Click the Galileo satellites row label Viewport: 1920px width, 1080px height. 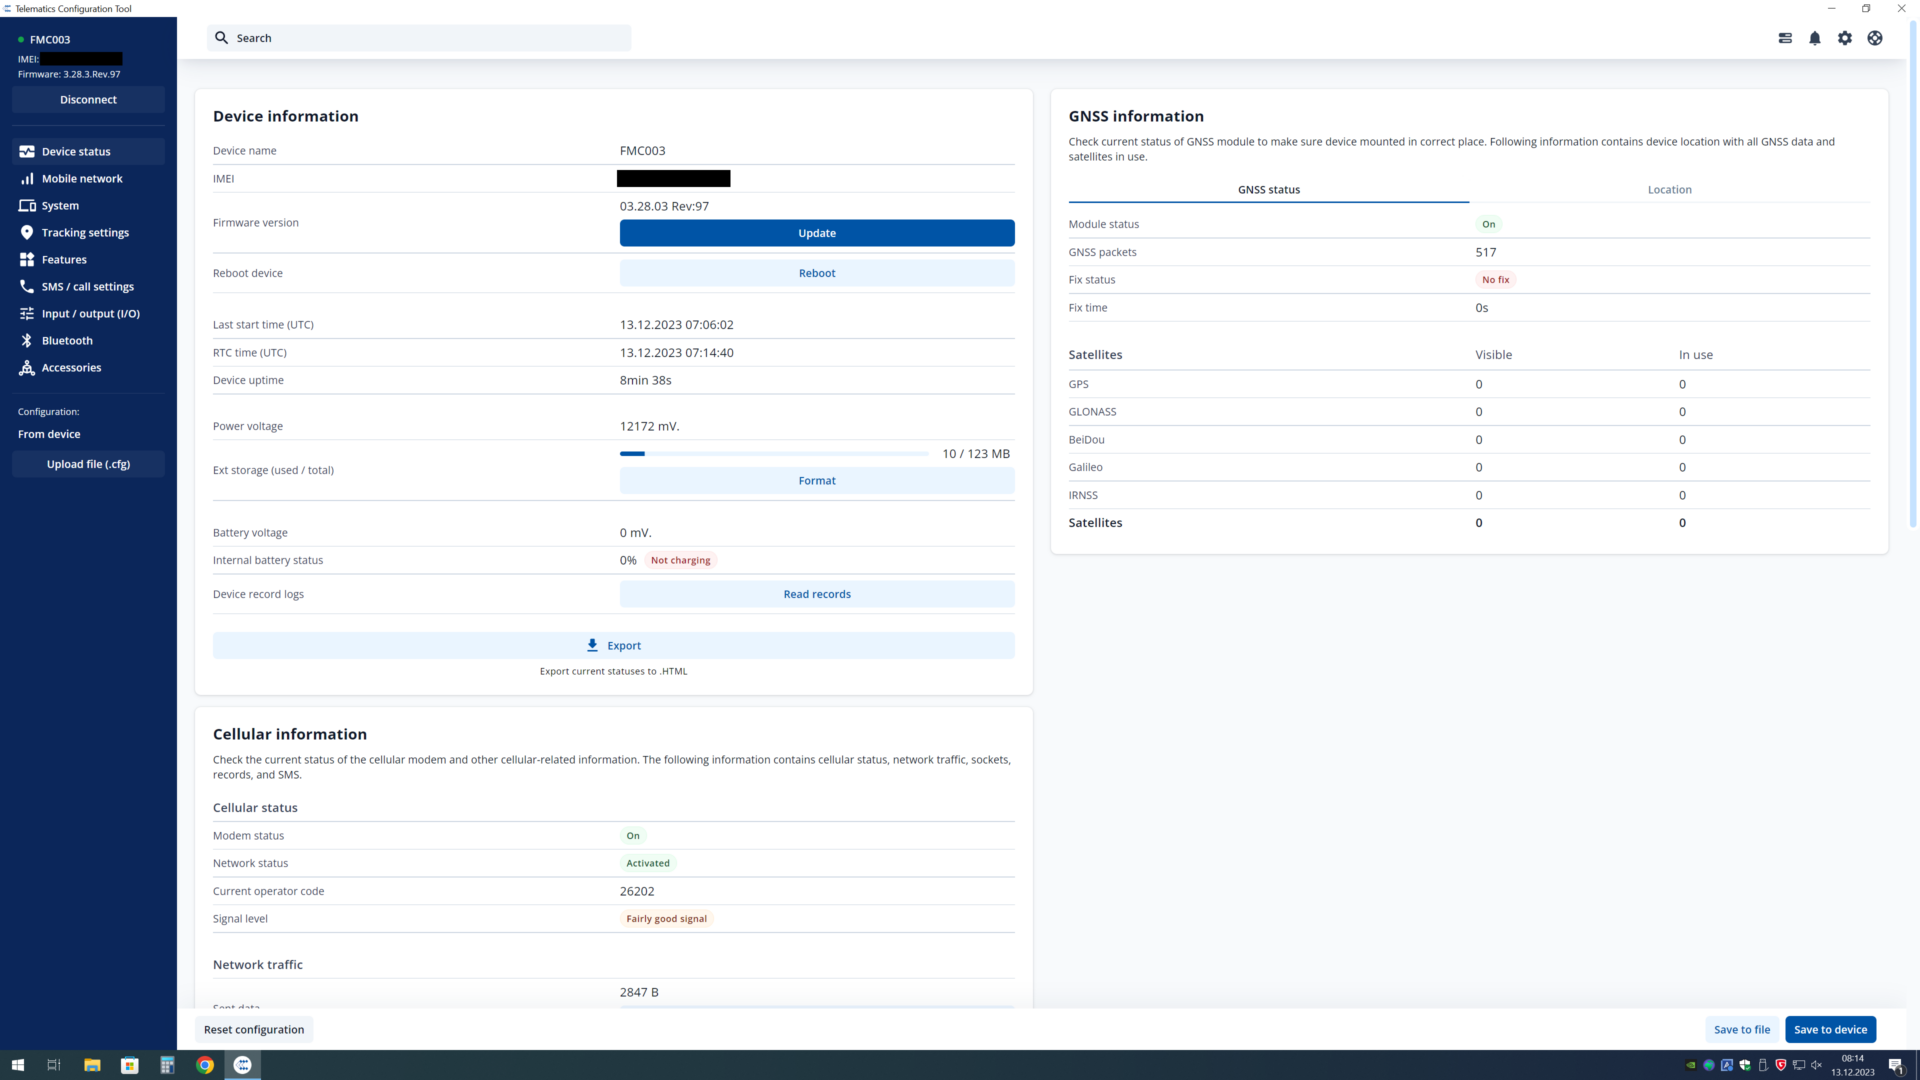pyautogui.click(x=1085, y=468)
